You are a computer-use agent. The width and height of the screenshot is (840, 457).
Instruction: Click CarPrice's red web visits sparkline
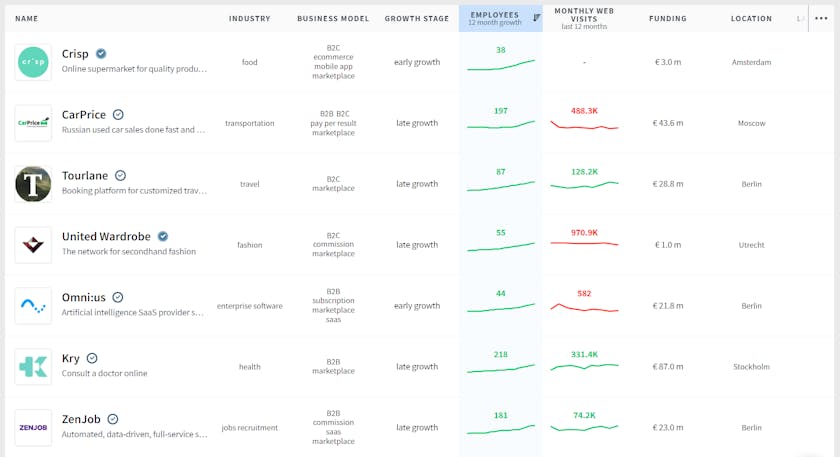click(585, 126)
